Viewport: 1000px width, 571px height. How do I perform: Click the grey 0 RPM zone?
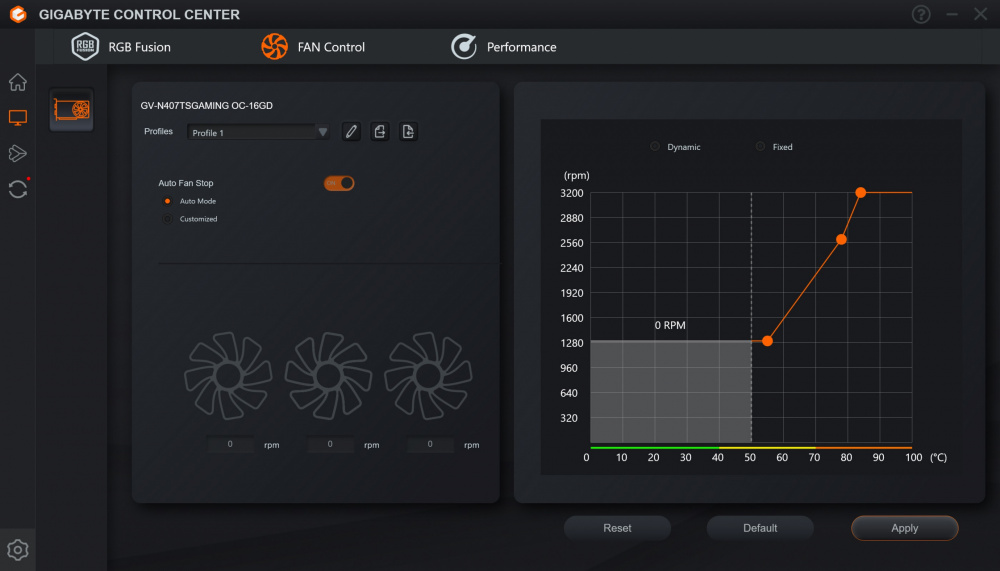click(x=670, y=392)
